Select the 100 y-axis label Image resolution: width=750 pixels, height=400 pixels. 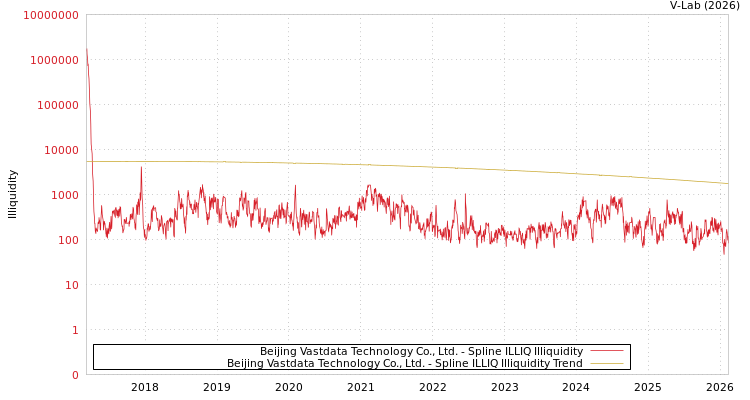(x=68, y=240)
